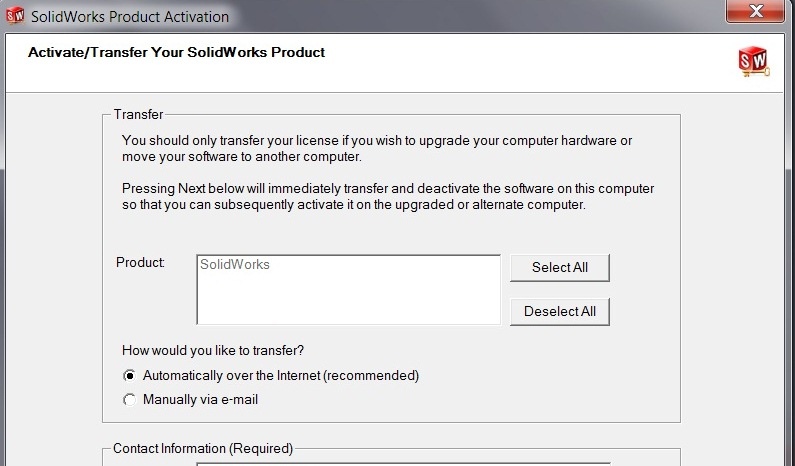
Task: Click the paragraph starting with You should only transfer
Action: pos(377,148)
